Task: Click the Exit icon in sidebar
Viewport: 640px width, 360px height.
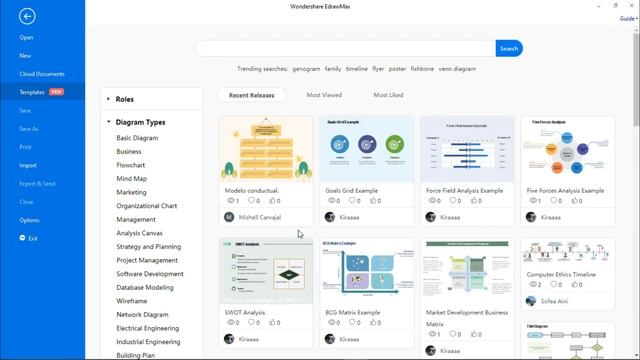Action: tap(22, 238)
